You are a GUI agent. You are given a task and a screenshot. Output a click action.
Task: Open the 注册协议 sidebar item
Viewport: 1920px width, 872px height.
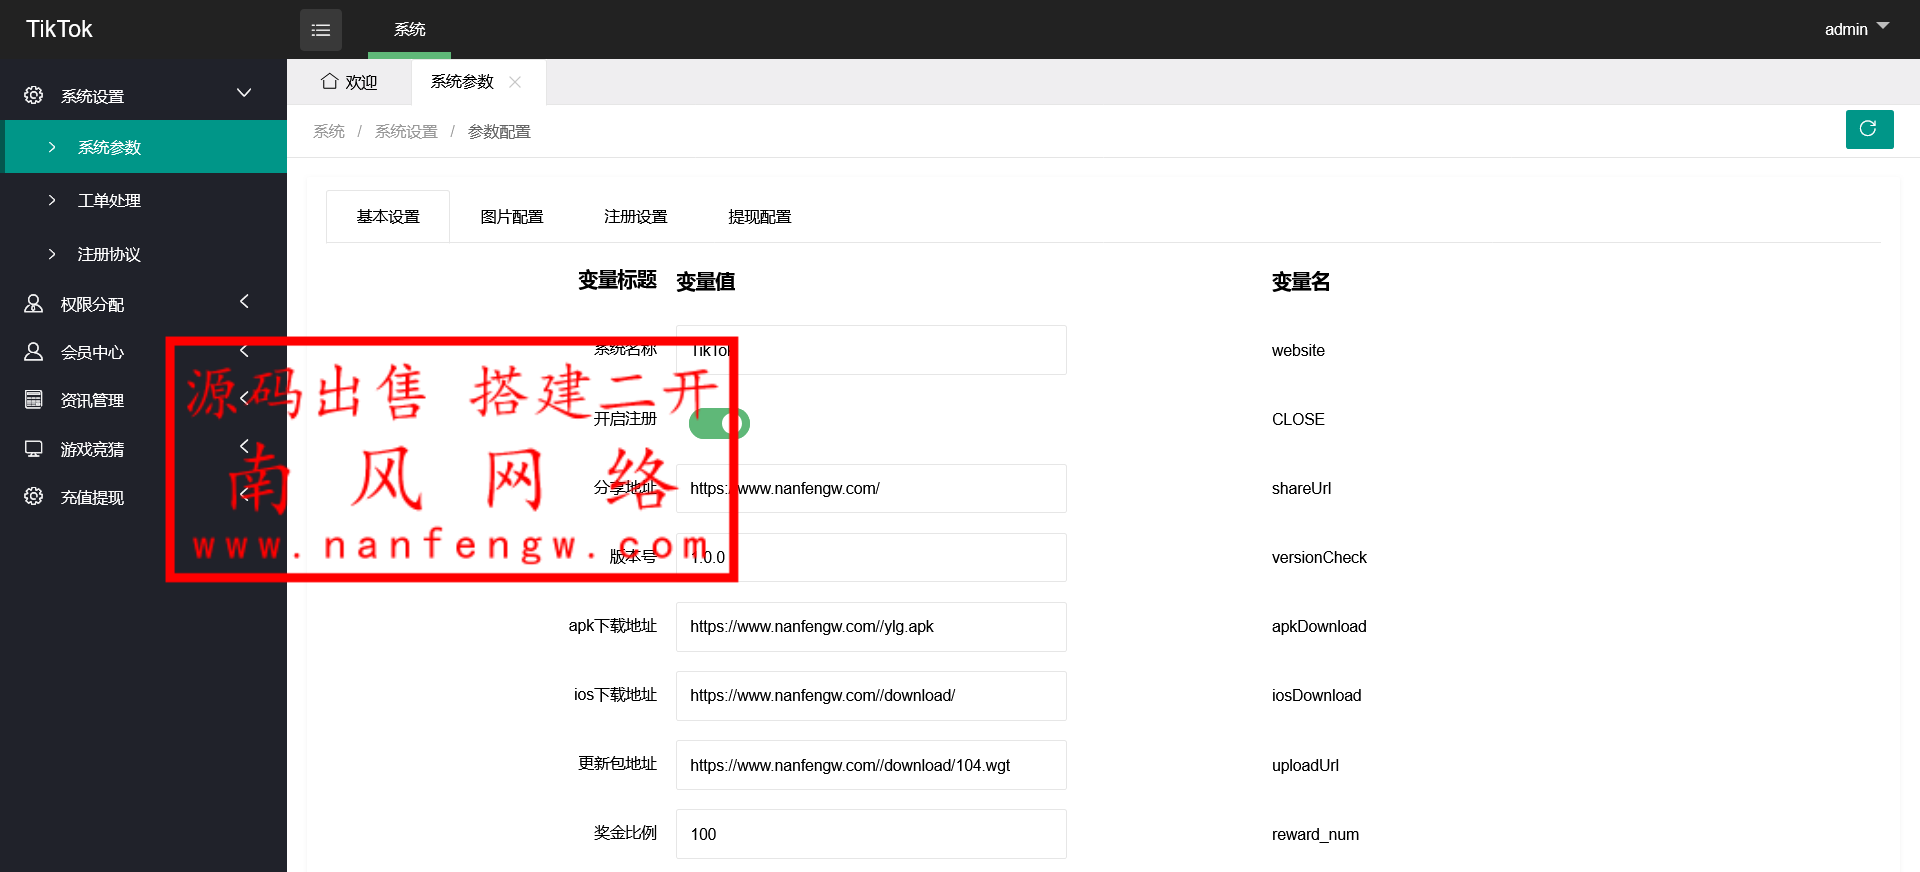(x=109, y=255)
